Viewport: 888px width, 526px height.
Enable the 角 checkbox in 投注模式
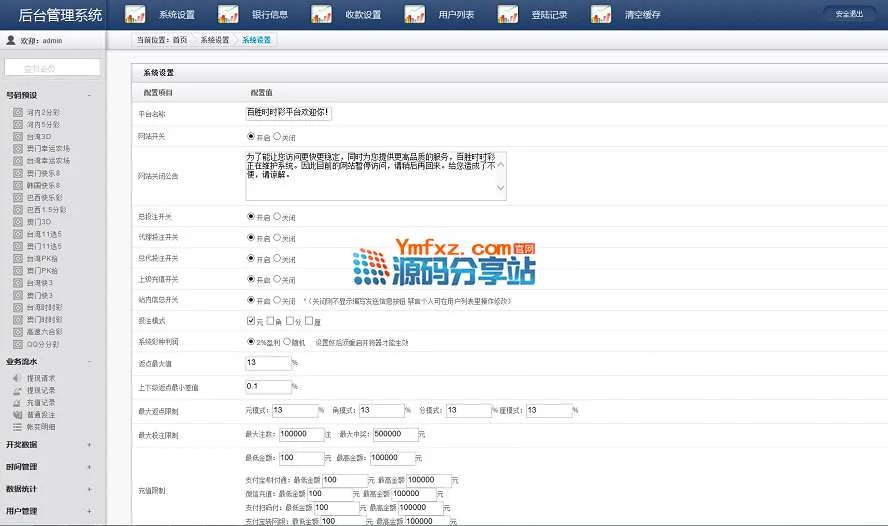tap(272, 321)
